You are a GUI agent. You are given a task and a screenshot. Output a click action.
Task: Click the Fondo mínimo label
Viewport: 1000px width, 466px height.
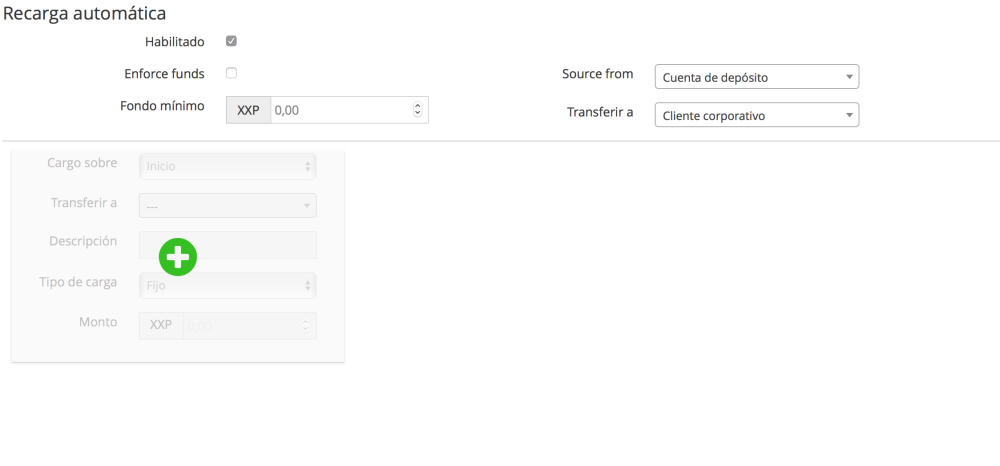coord(162,105)
